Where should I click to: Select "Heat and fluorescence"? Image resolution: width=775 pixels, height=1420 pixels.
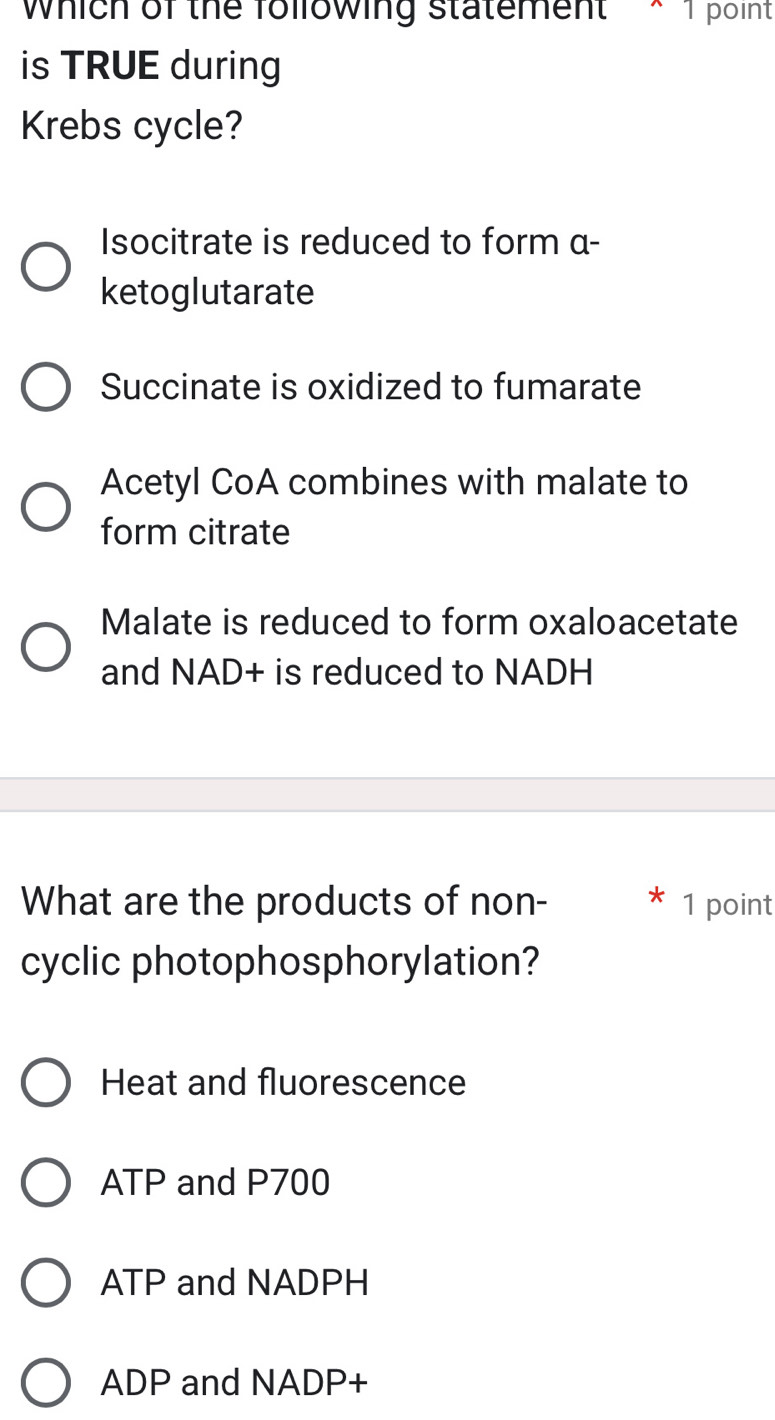[x=44, y=1082]
